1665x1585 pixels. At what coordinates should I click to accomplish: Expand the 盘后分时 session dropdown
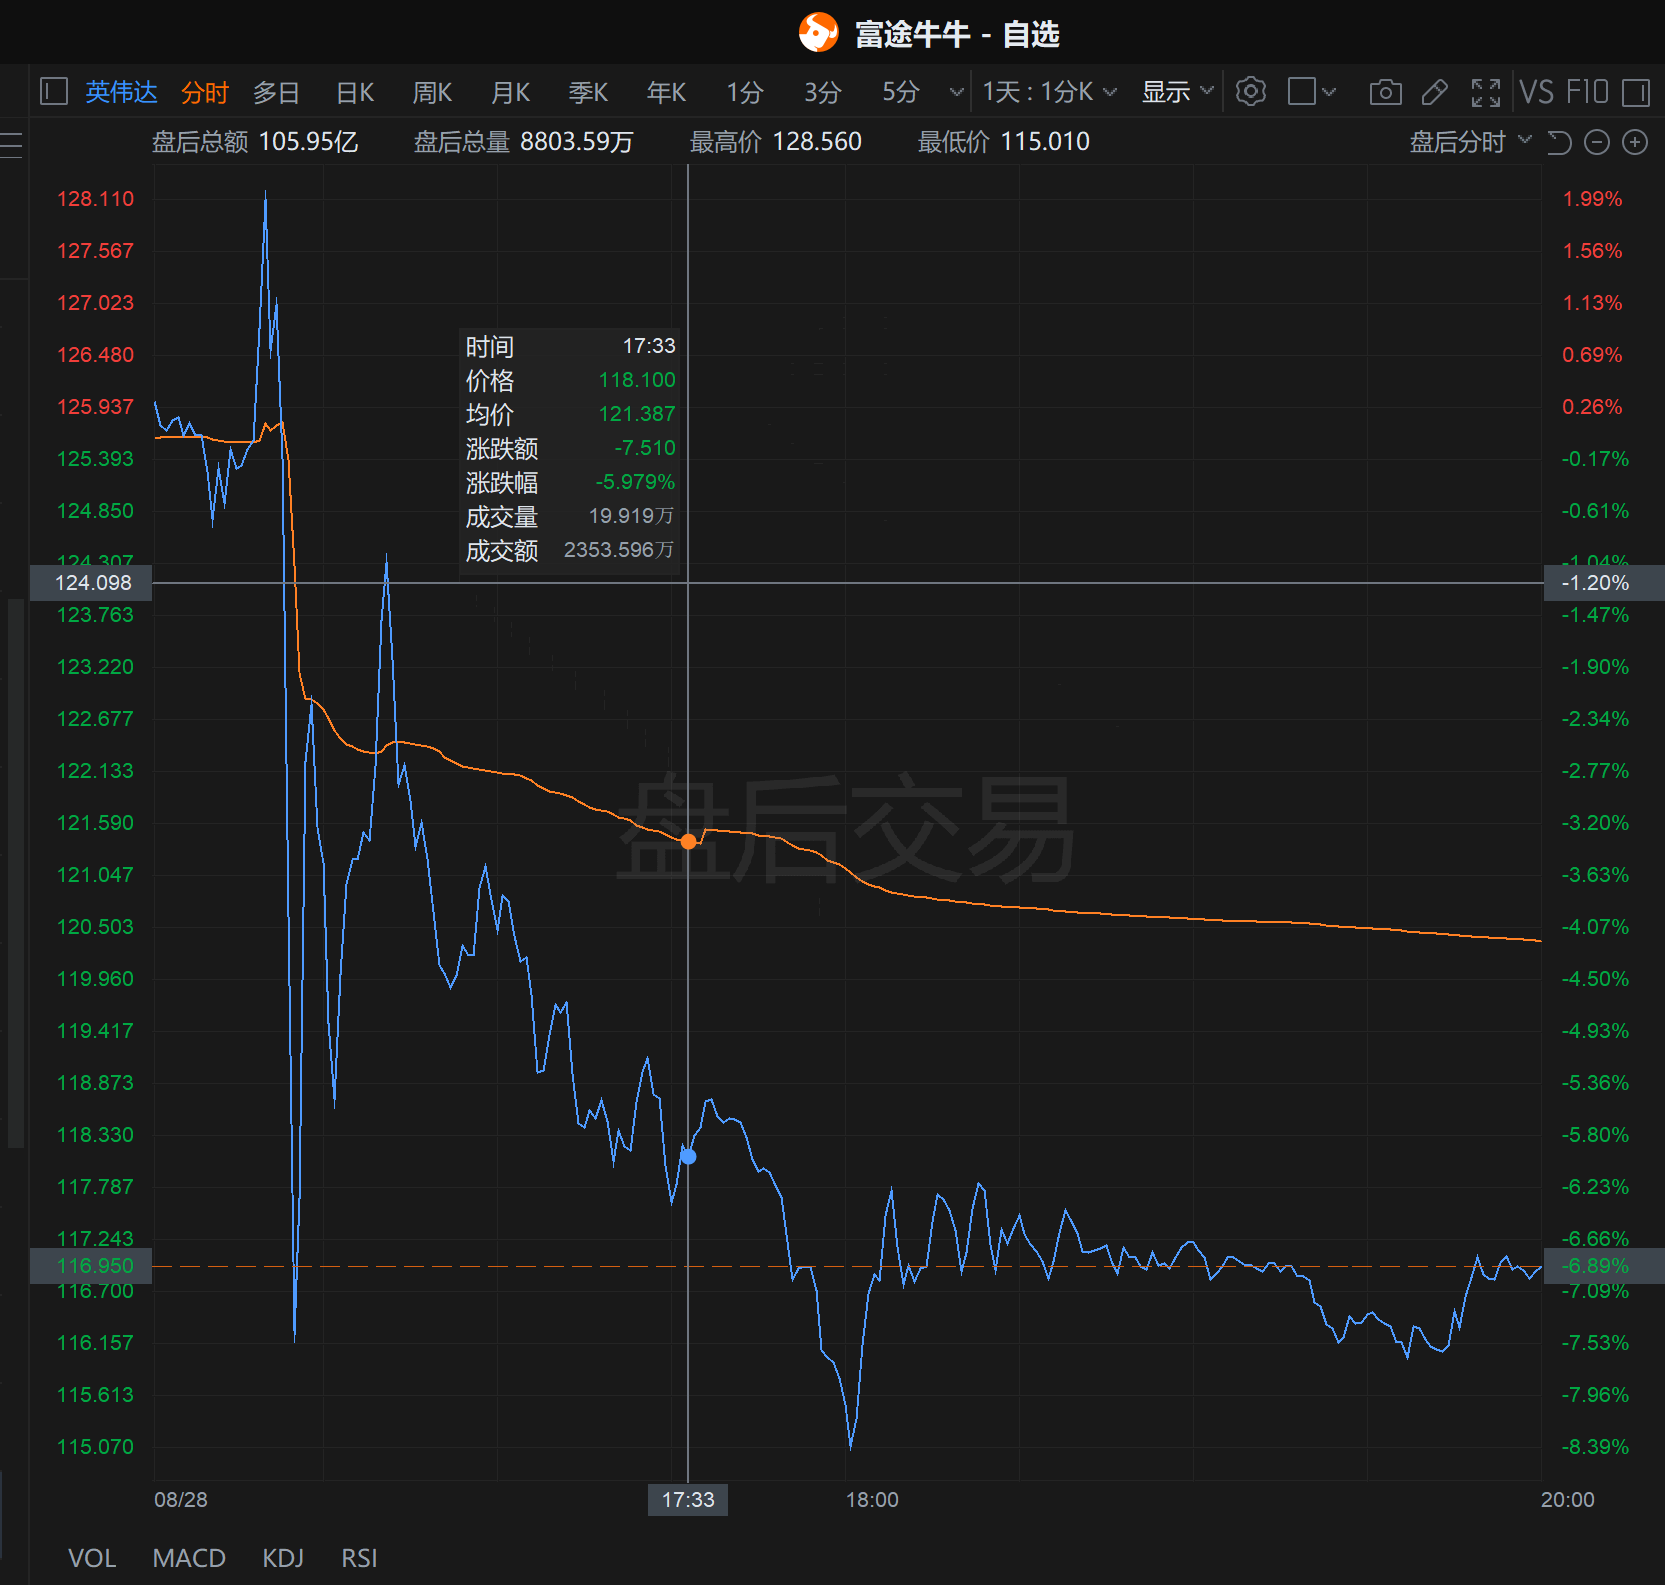1469,142
